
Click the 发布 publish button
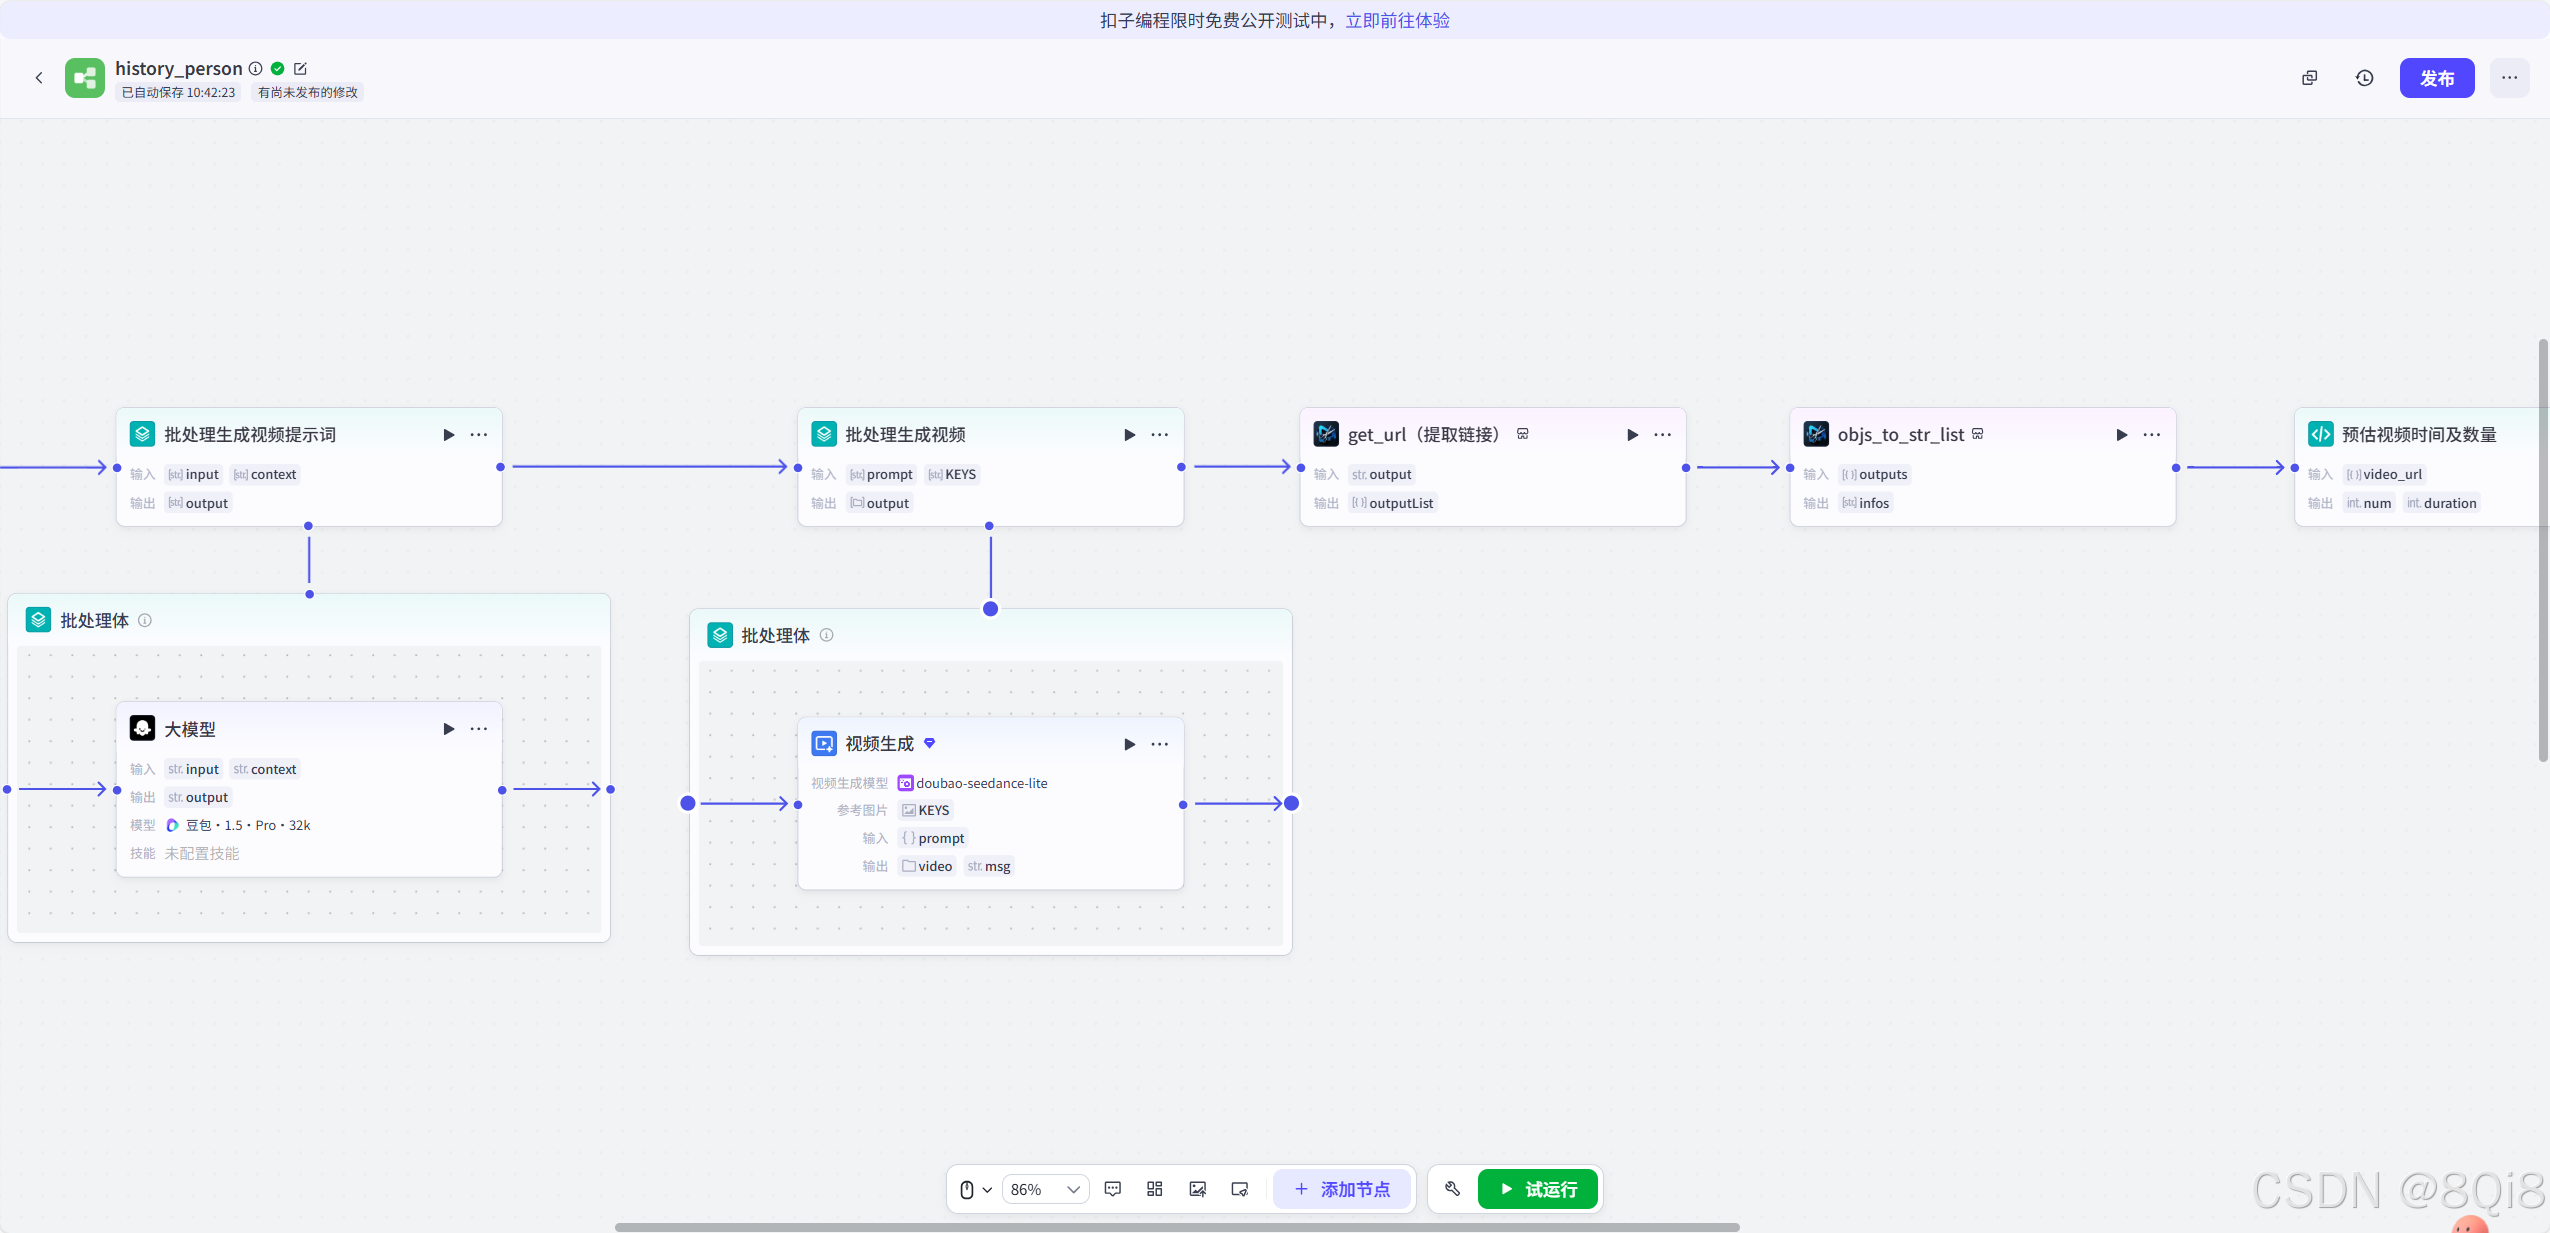tap(2436, 78)
